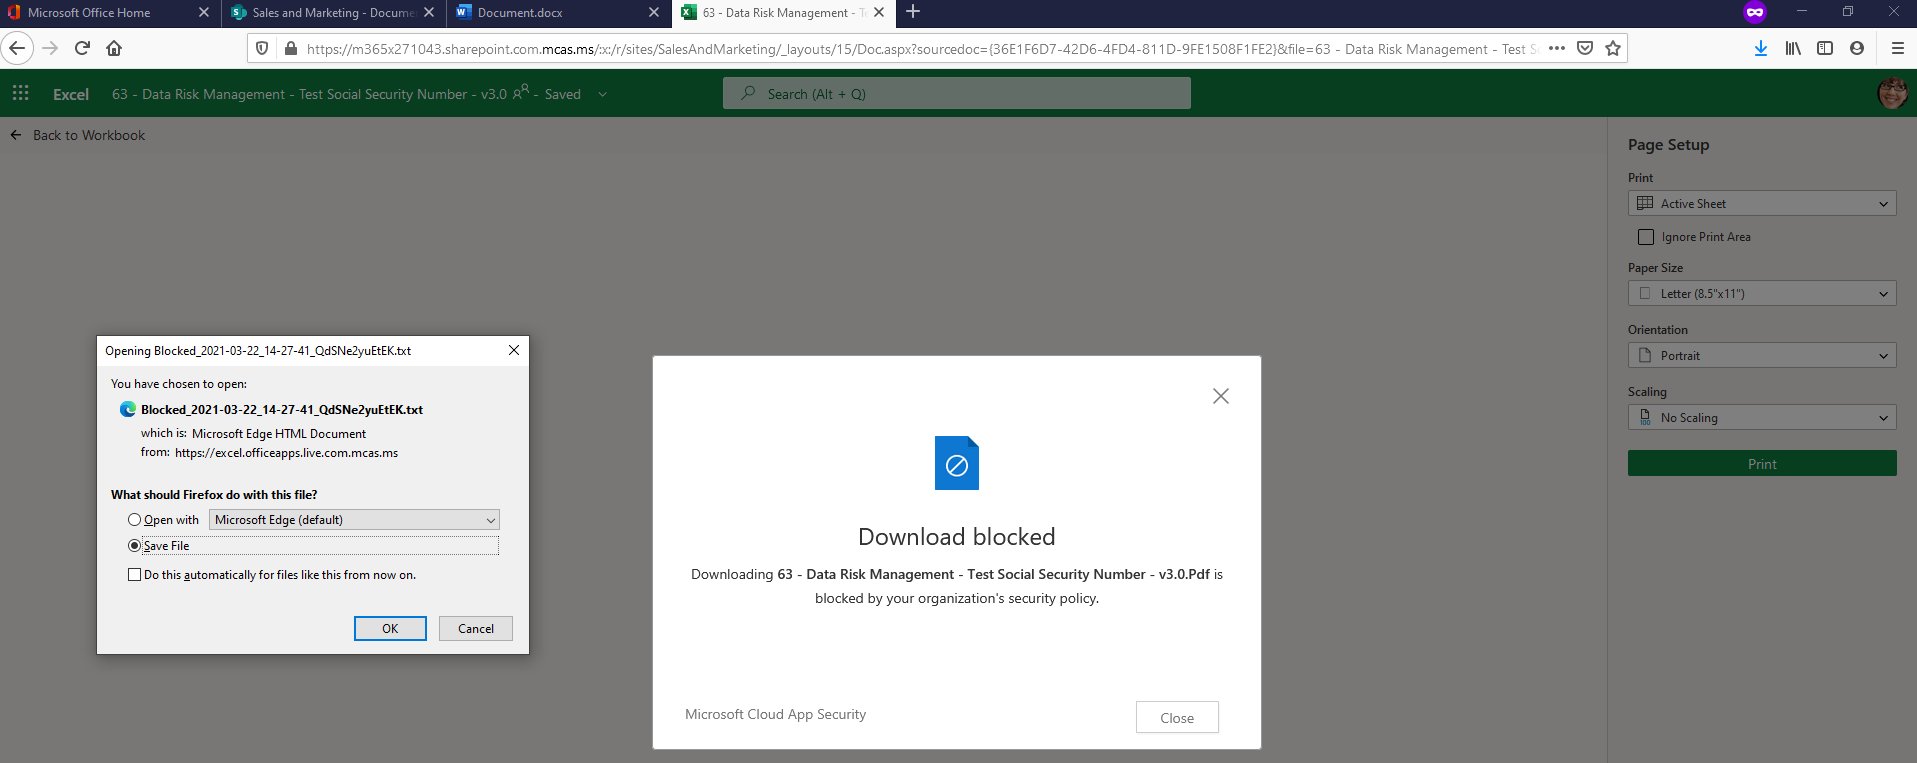Click the forward navigation arrow
Viewport: 1917px width, 763px height.
point(51,48)
